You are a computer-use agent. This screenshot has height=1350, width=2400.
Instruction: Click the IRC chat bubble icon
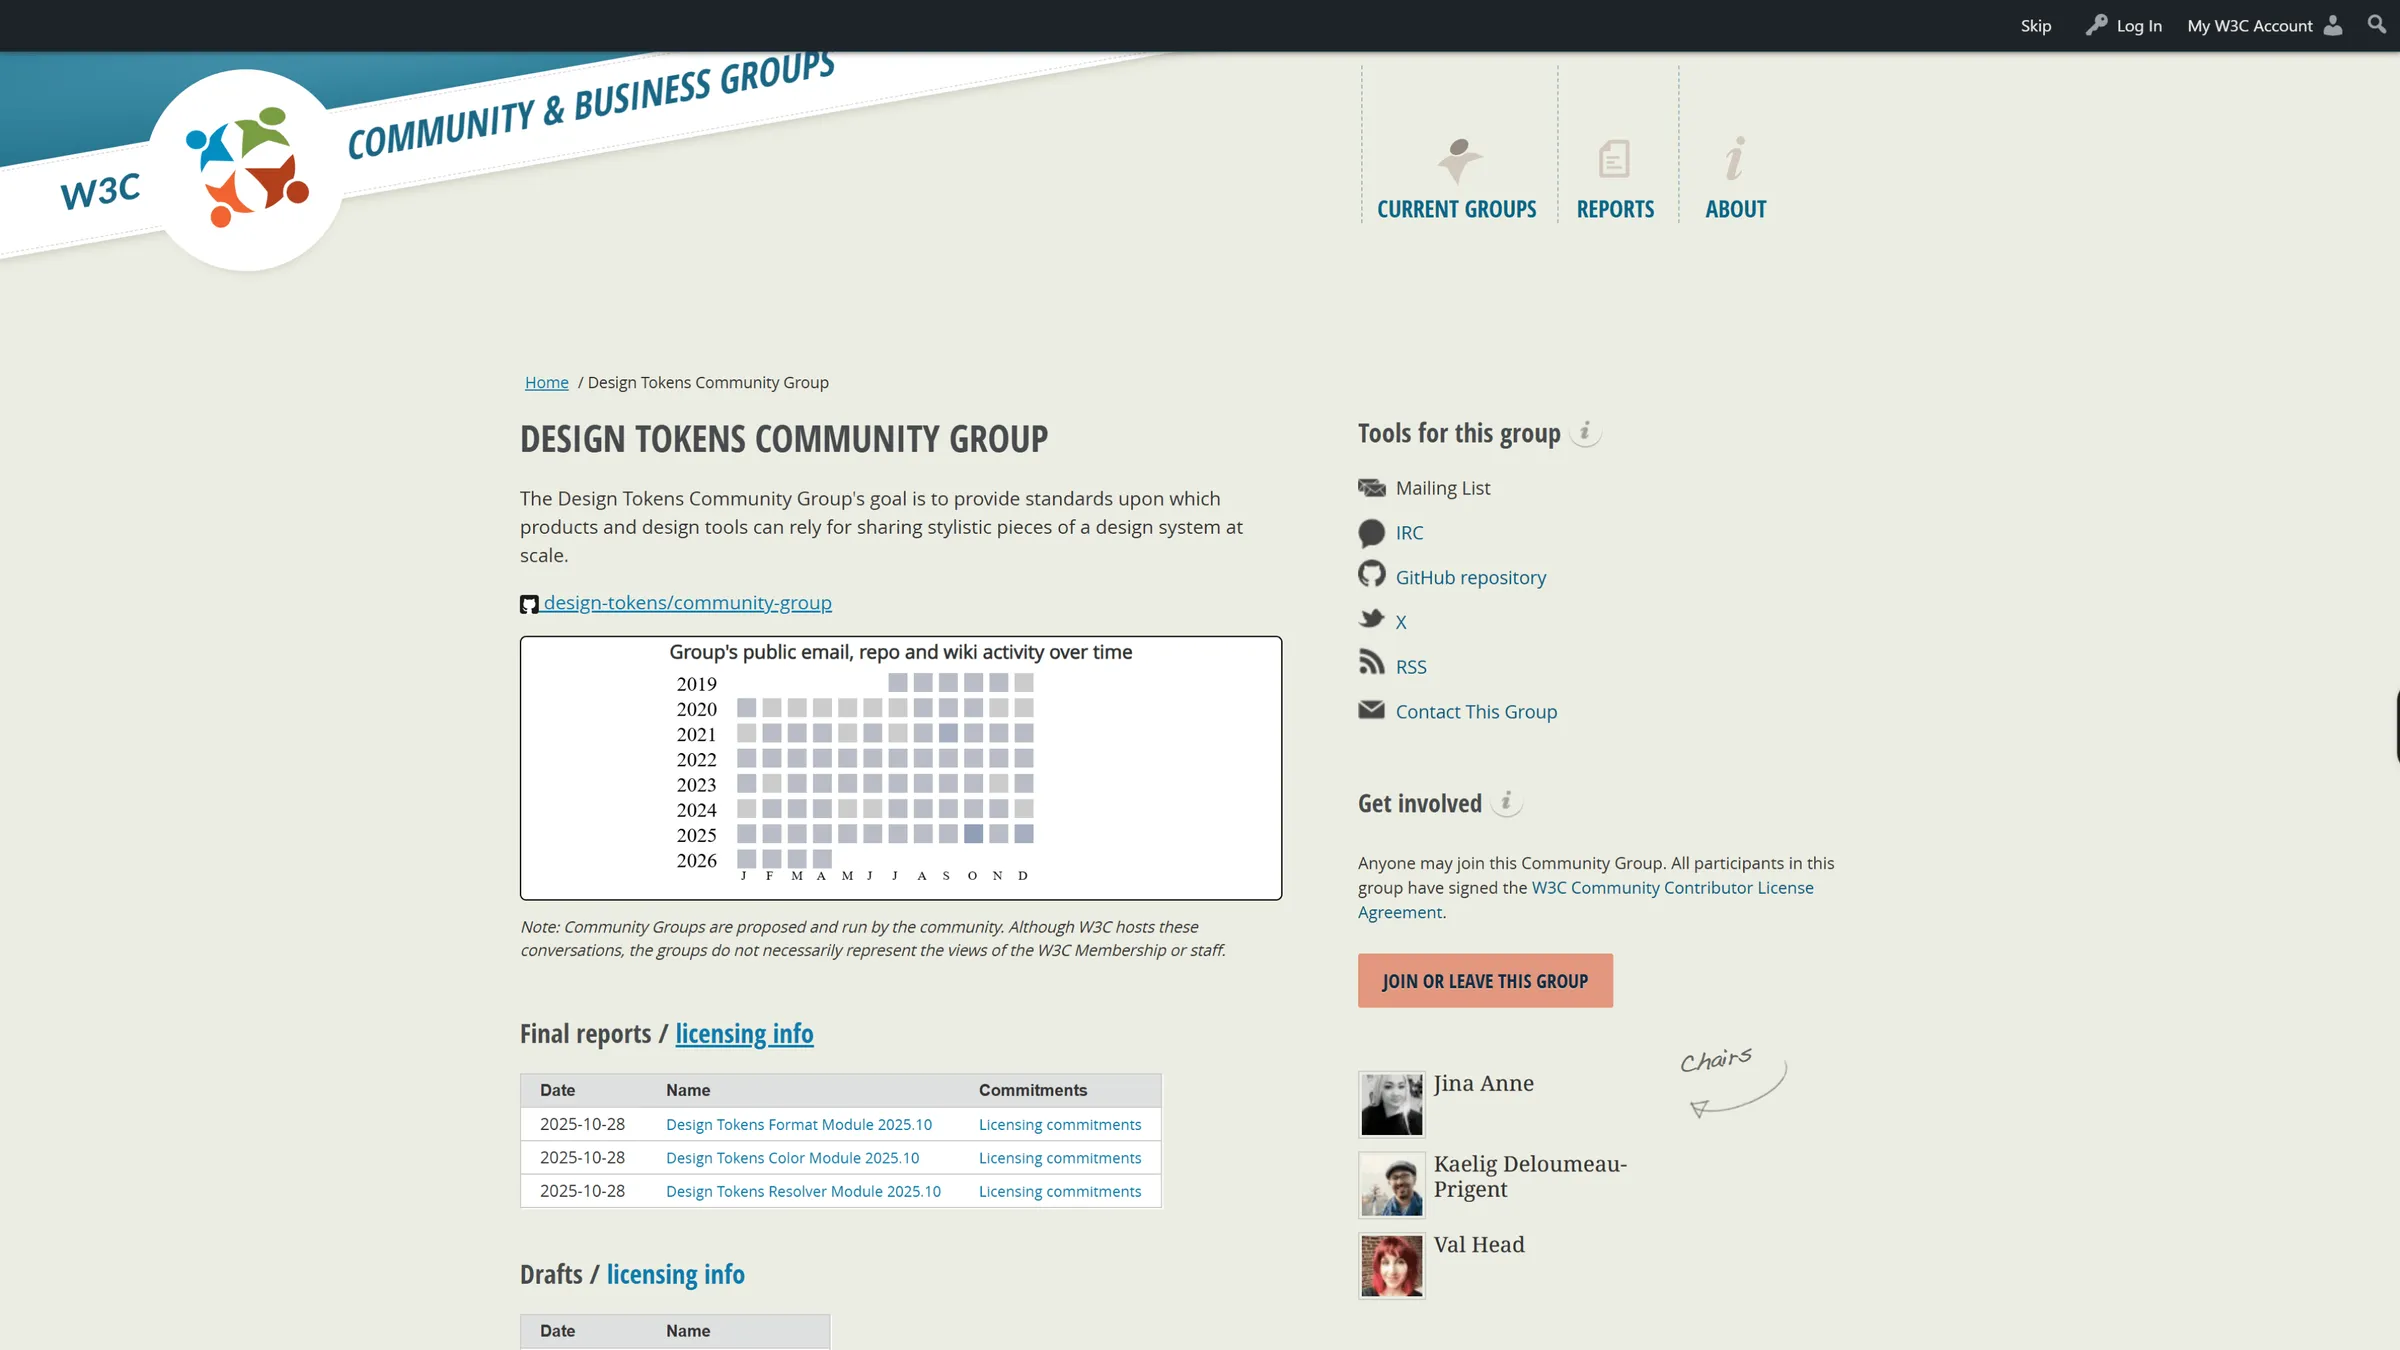click(x=1371, y=533)
